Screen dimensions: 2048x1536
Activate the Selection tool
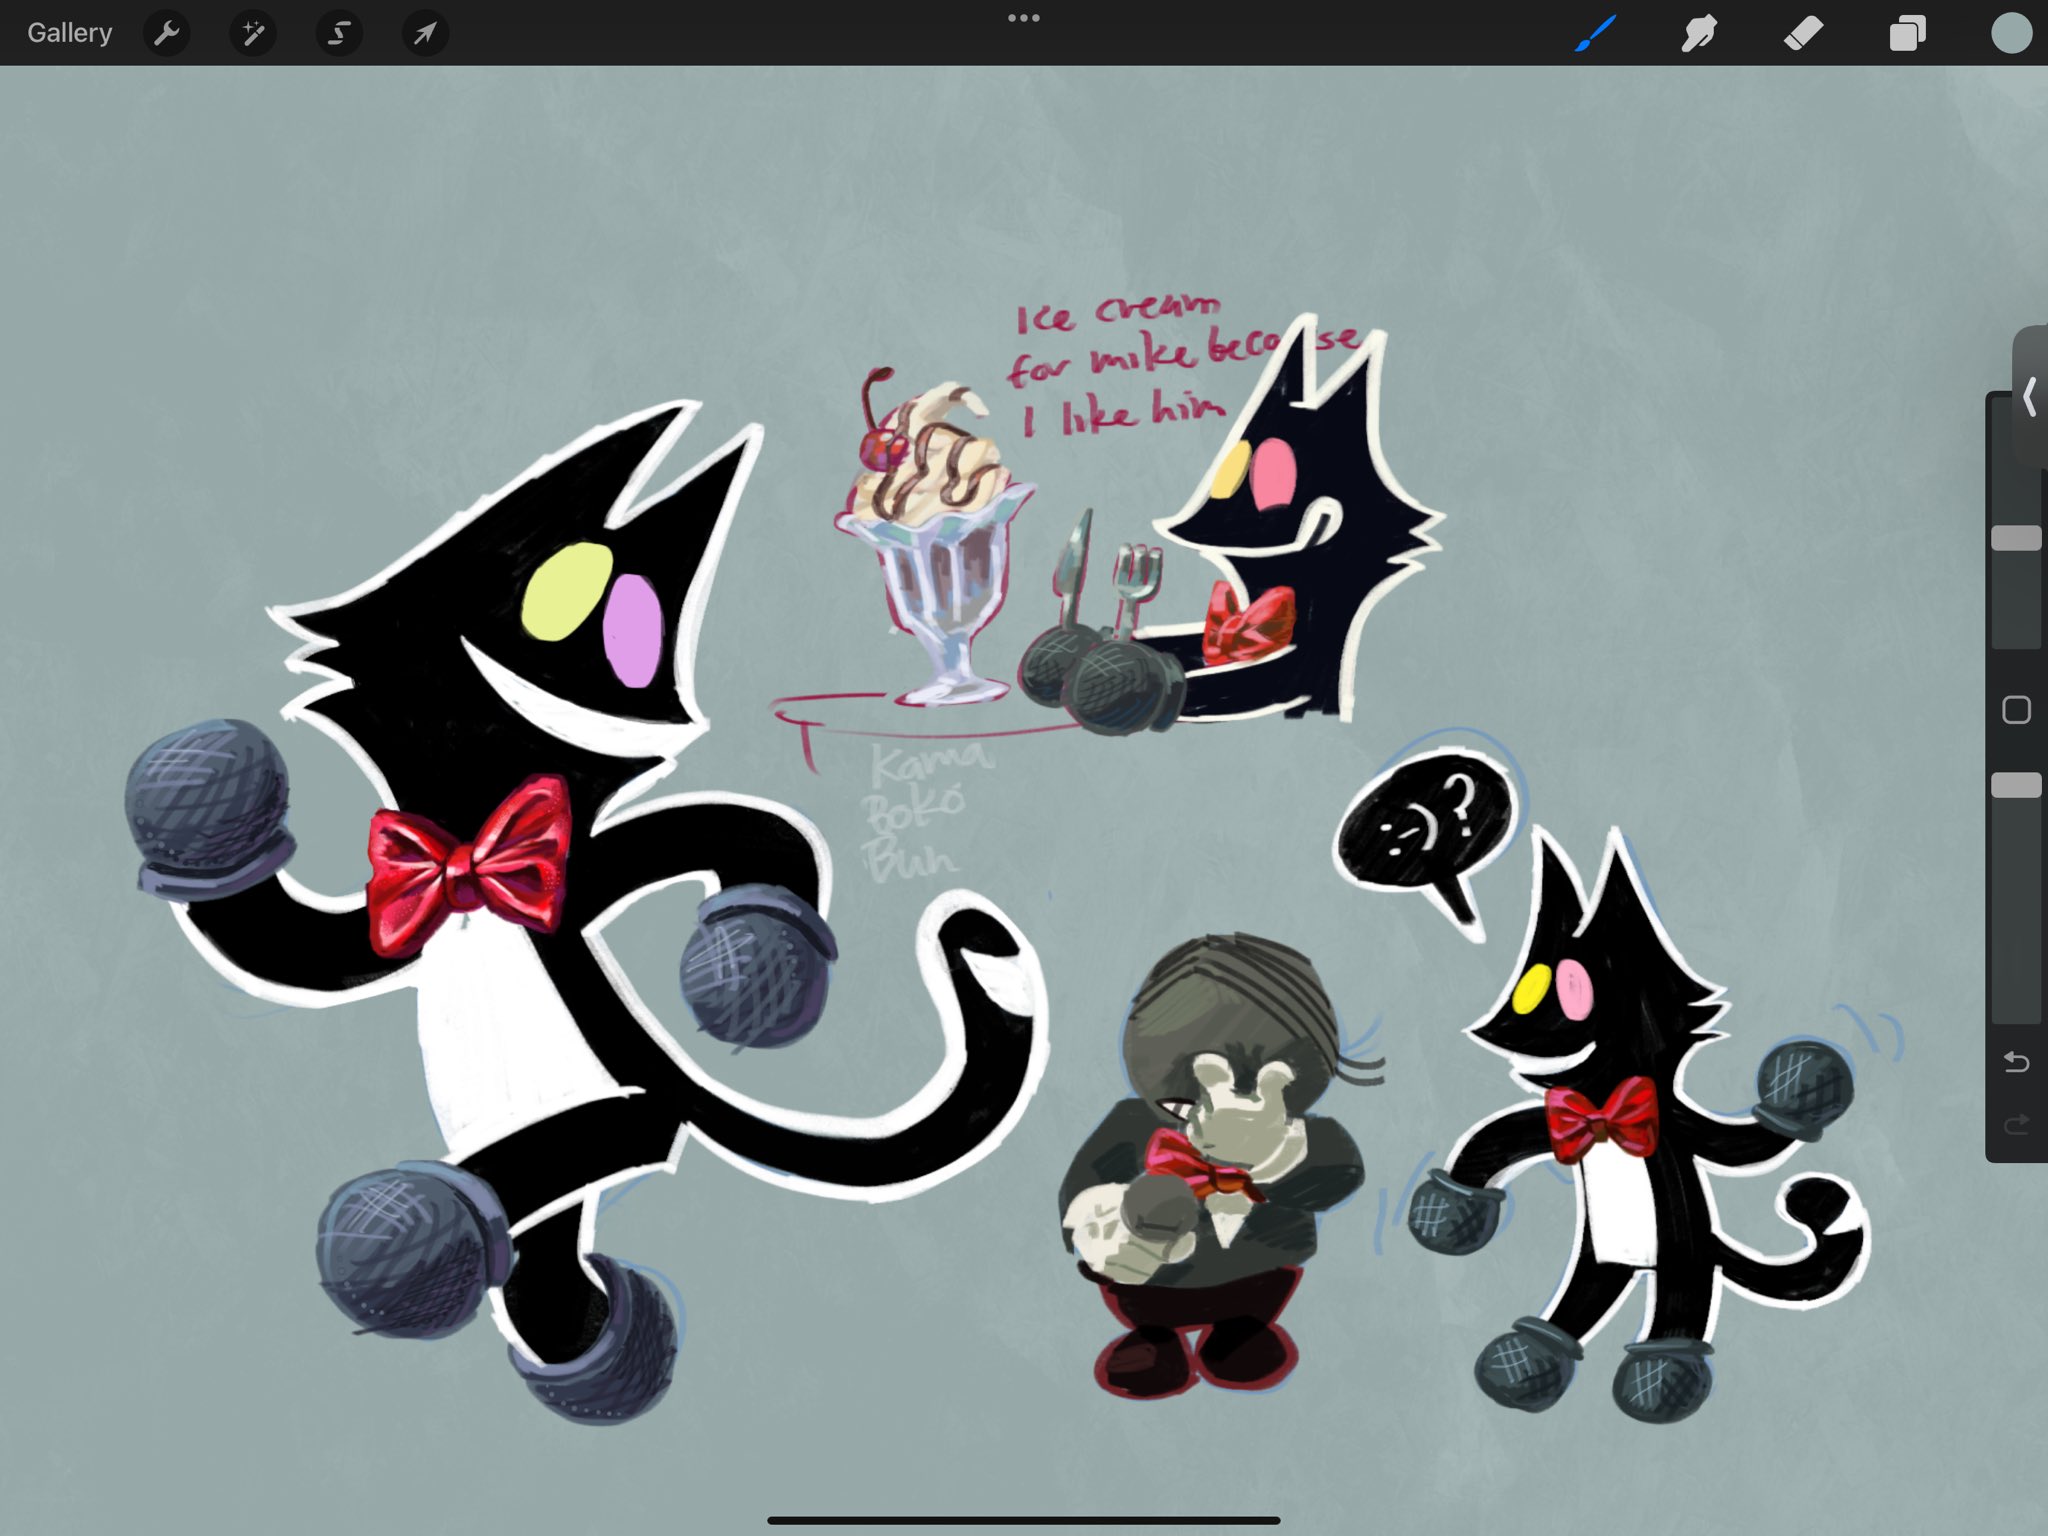tap(339, 34)
